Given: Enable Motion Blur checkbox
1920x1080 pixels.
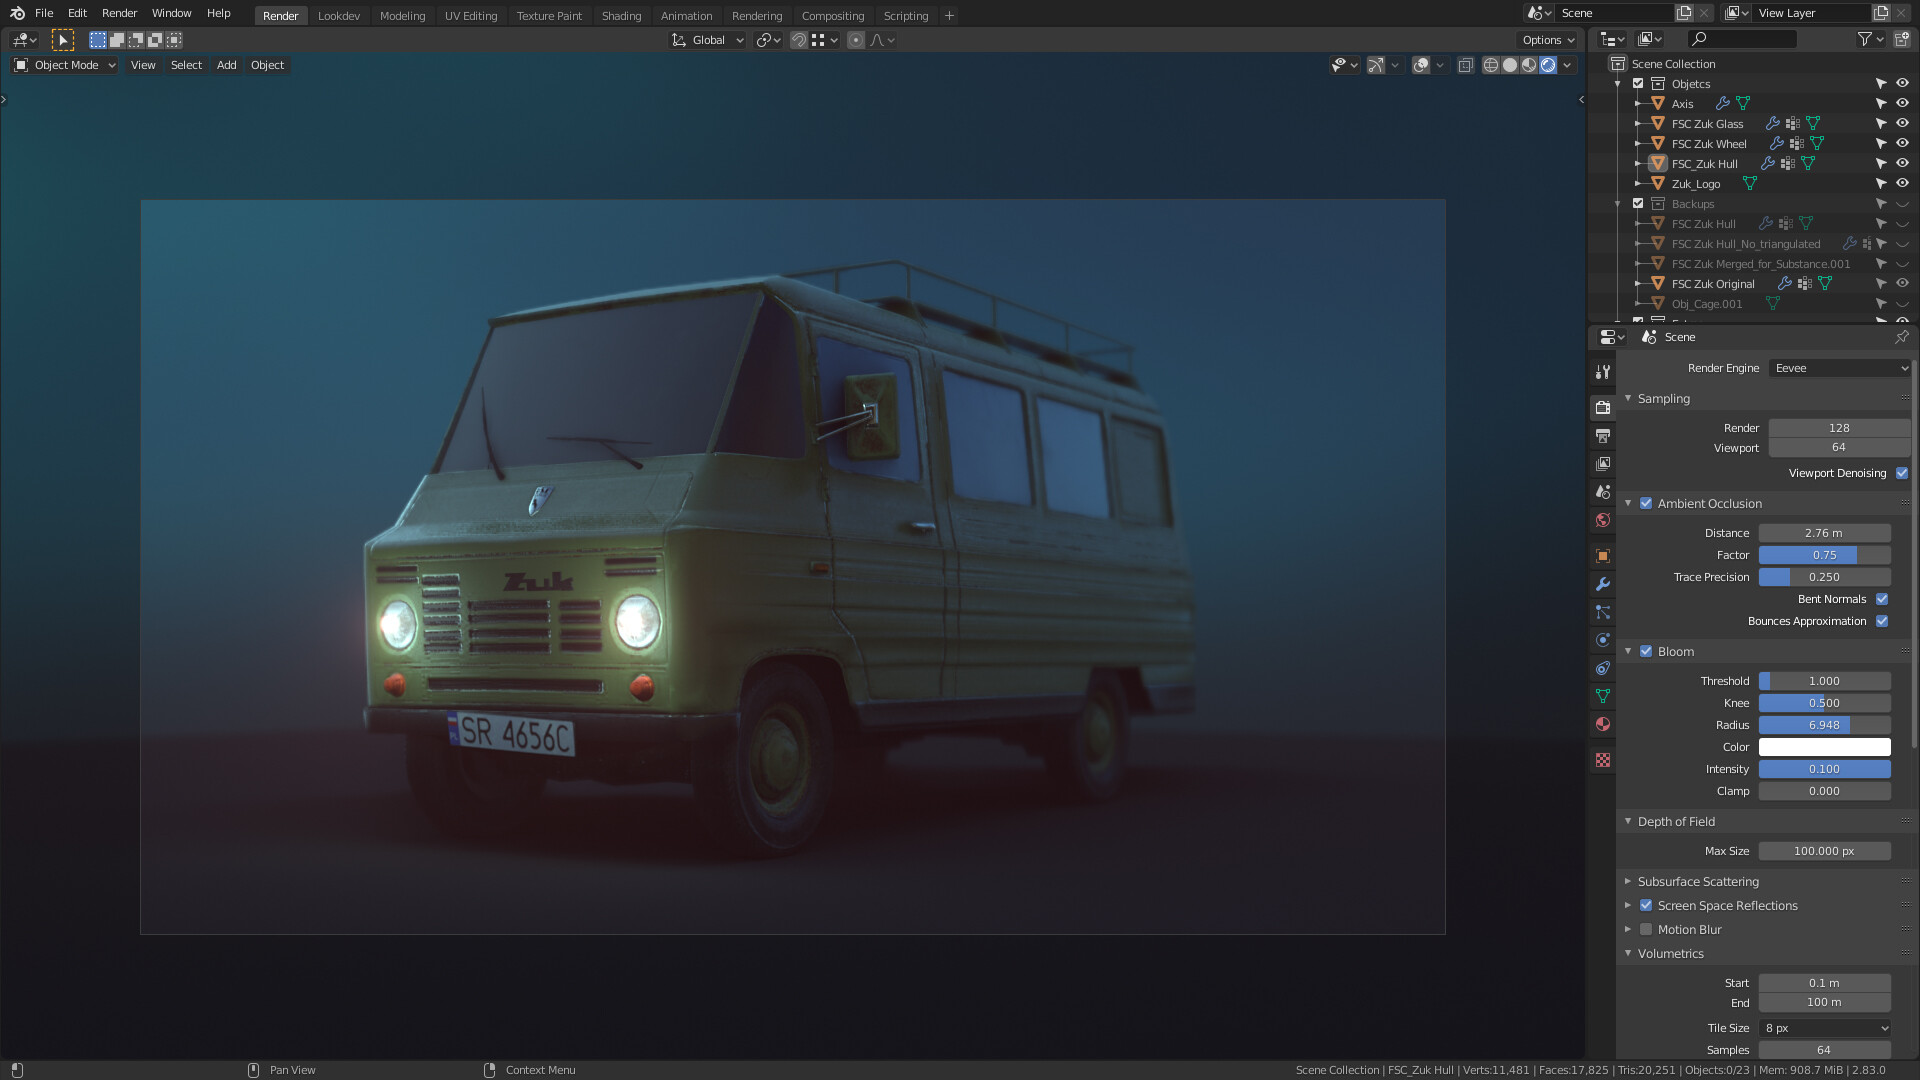Looking at the screenshot, I should tap(1646, 929).
